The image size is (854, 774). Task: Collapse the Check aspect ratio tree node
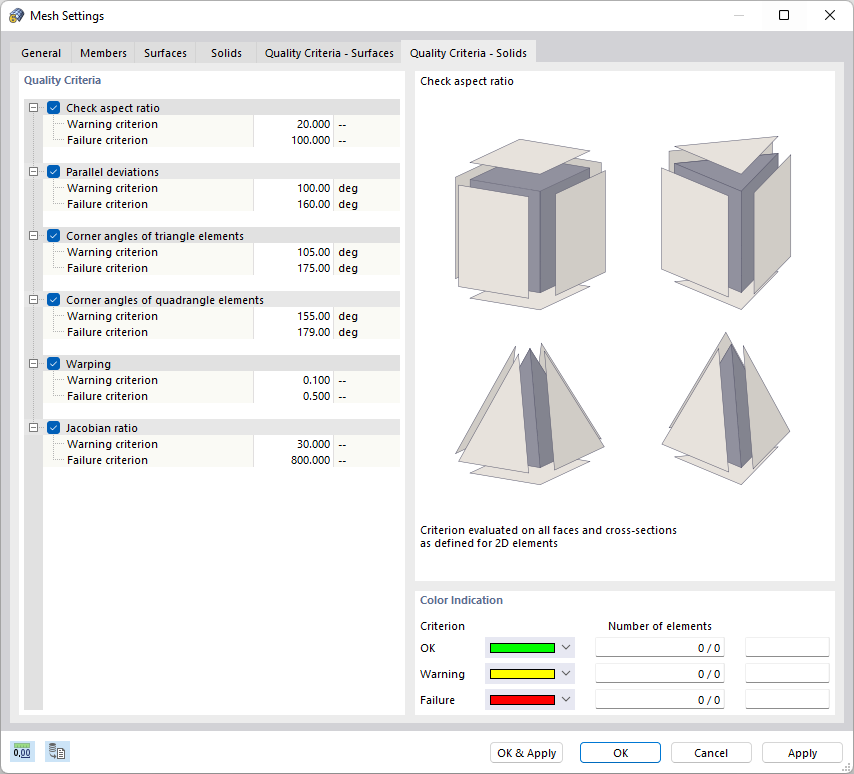[33, 107]
